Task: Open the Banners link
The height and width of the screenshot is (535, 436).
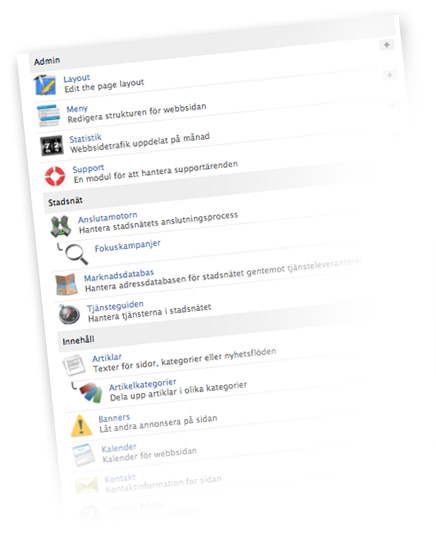Action: click(x=114, y=418)
